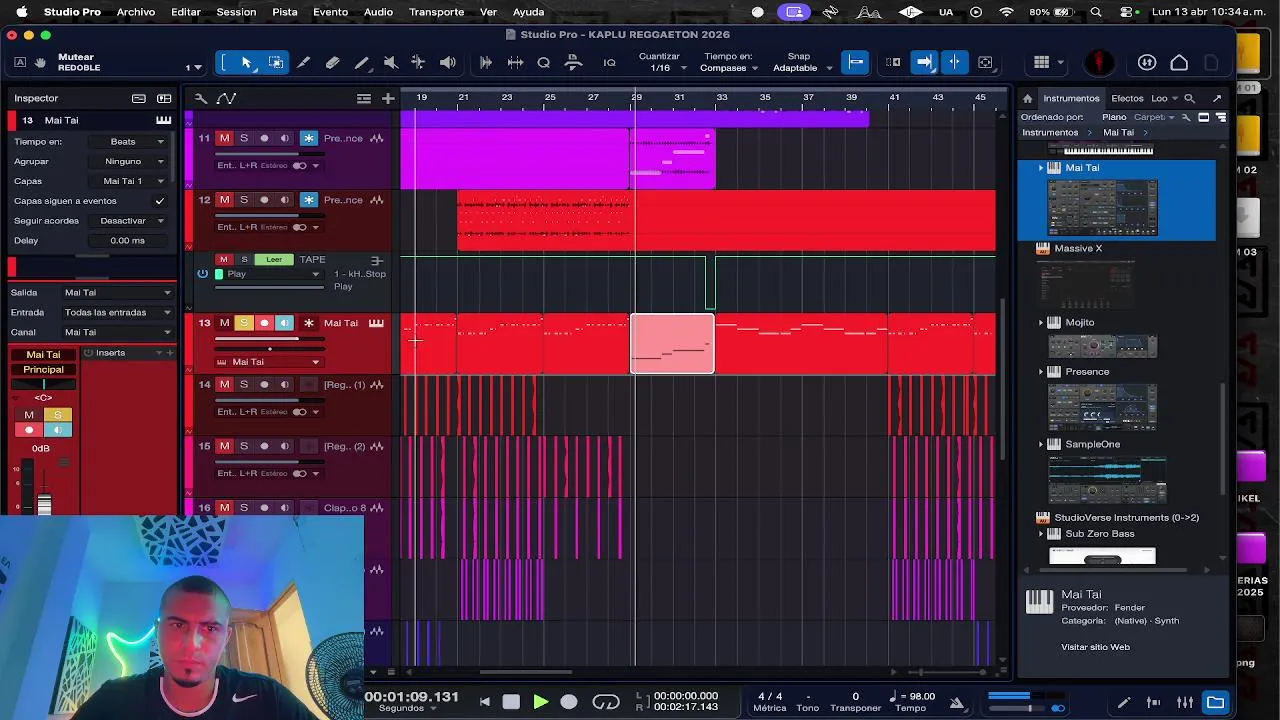The image size is (1280, 720).
Task: Click the metronome icon in transport
Action: [957, 702]
